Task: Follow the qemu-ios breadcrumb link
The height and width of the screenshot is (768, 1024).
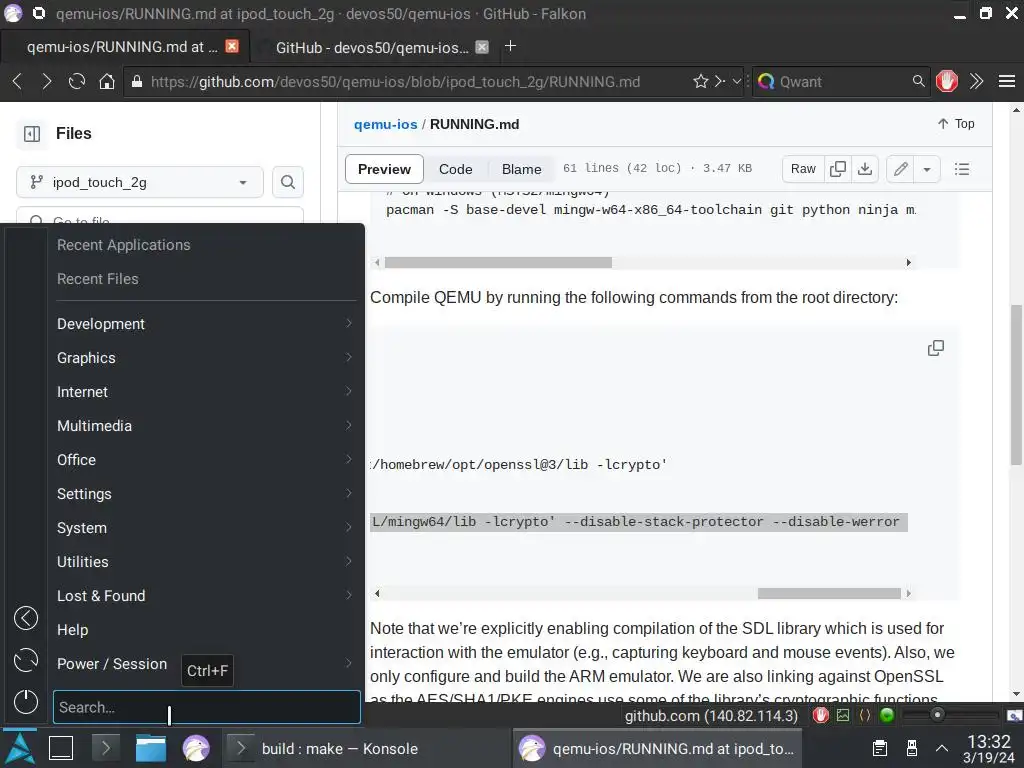Action: pyautogui.click(x=385, y=124)
